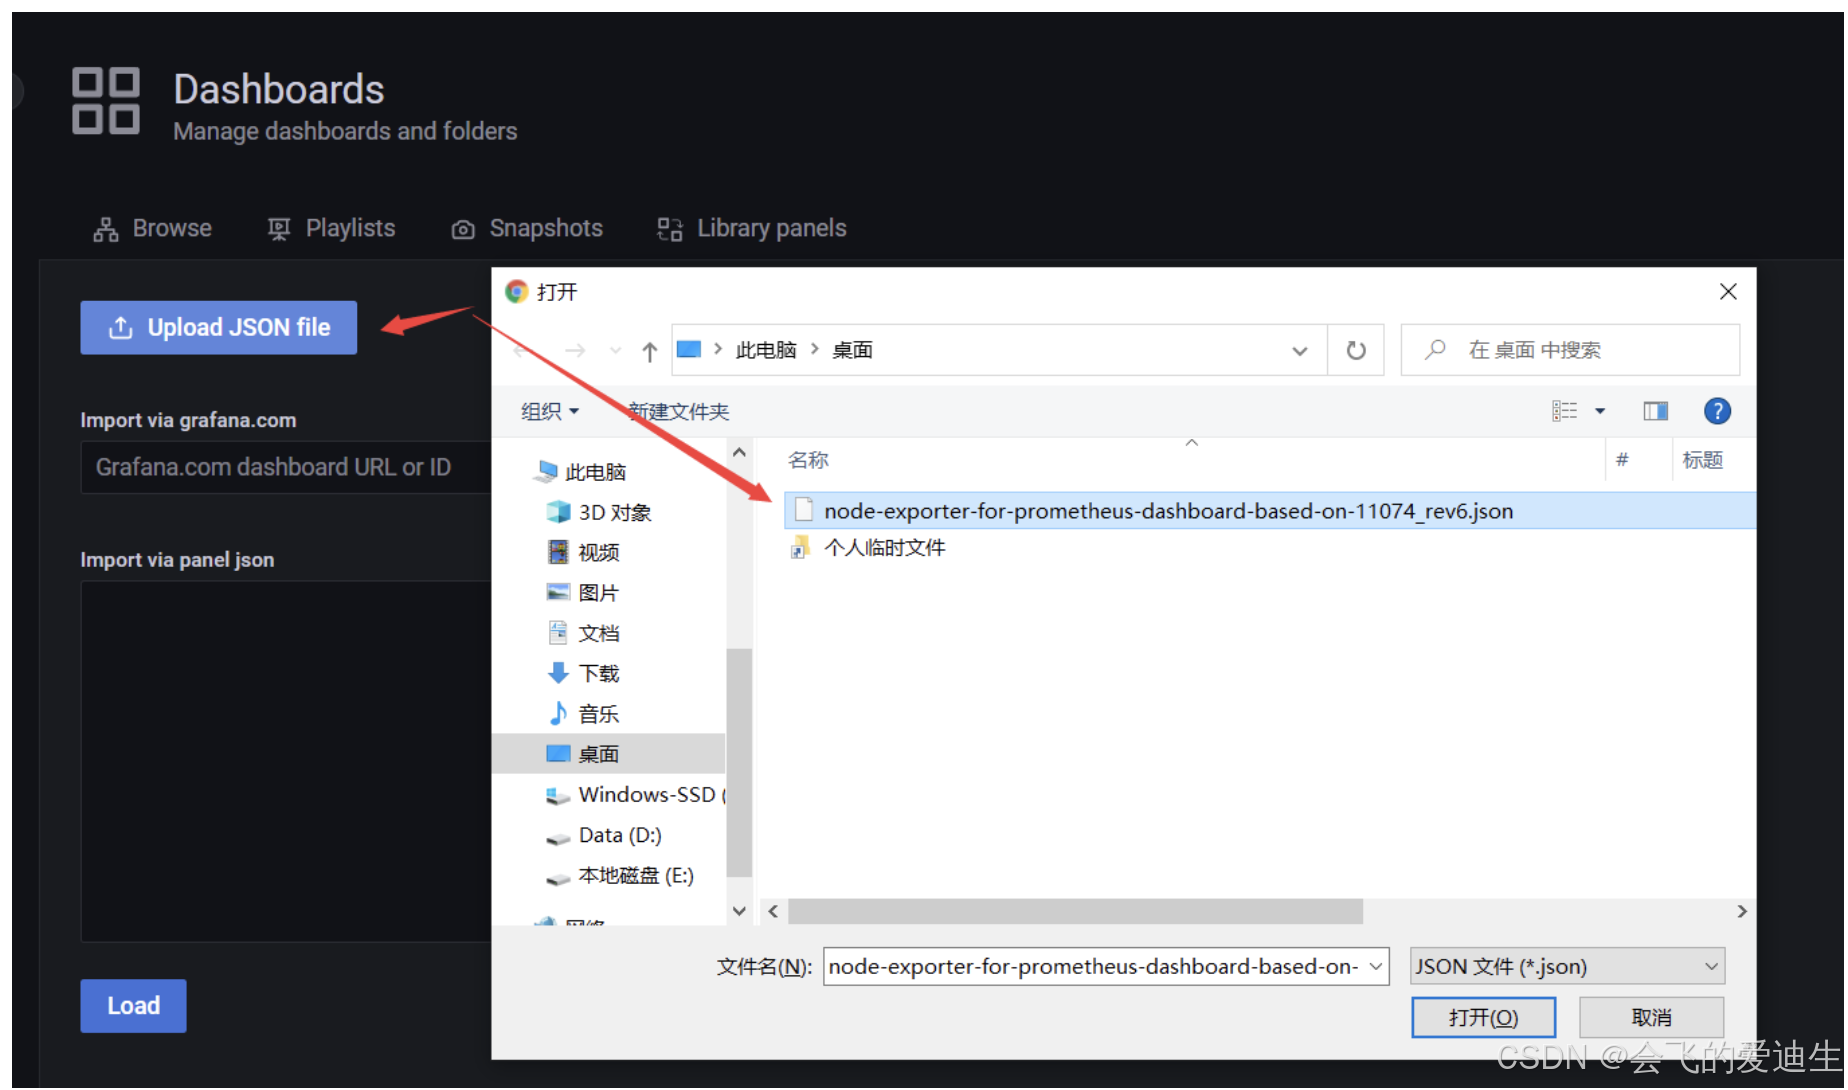Expand the address bar history dropdown

(1300, 351)
